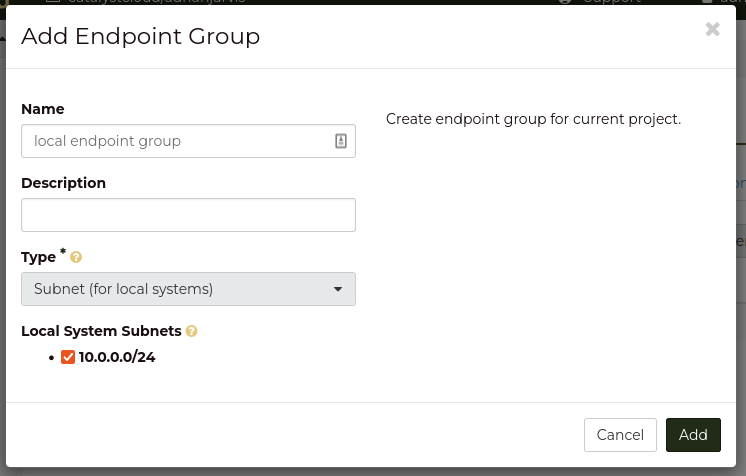Screen dimensions: 746x476
Task: Close the Add Endpoint Group dialog
Action: pyautogui.click(x=712, y=30)
